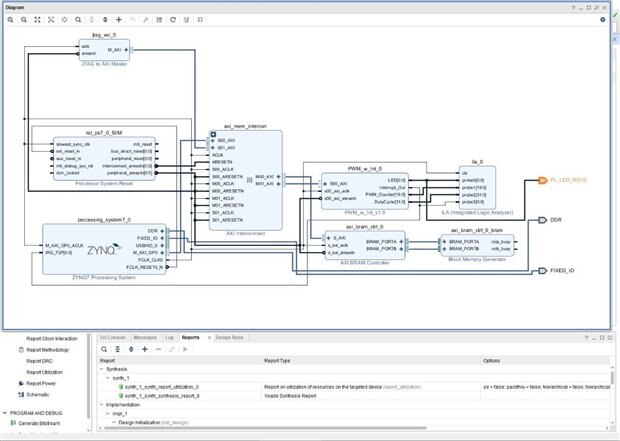Expand the S00_AXI port on axi_mem_intercon

[211, 141]
